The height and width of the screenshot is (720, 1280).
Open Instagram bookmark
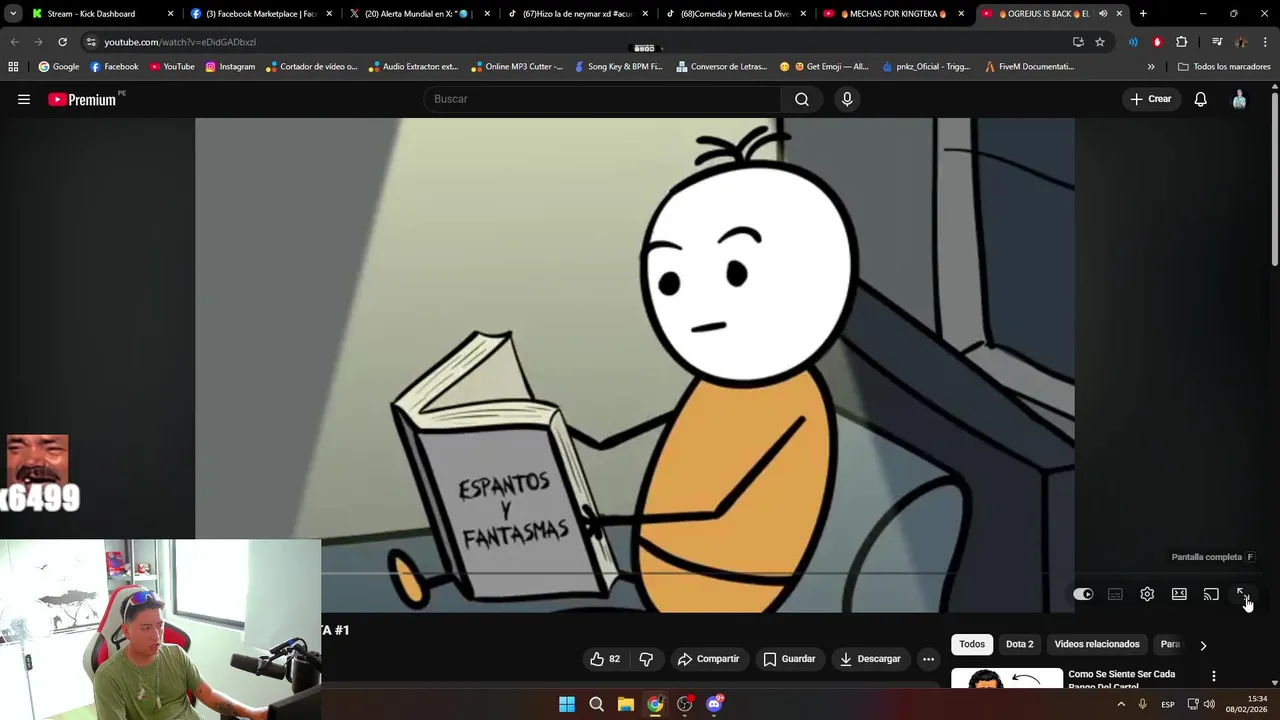(230, 67)
